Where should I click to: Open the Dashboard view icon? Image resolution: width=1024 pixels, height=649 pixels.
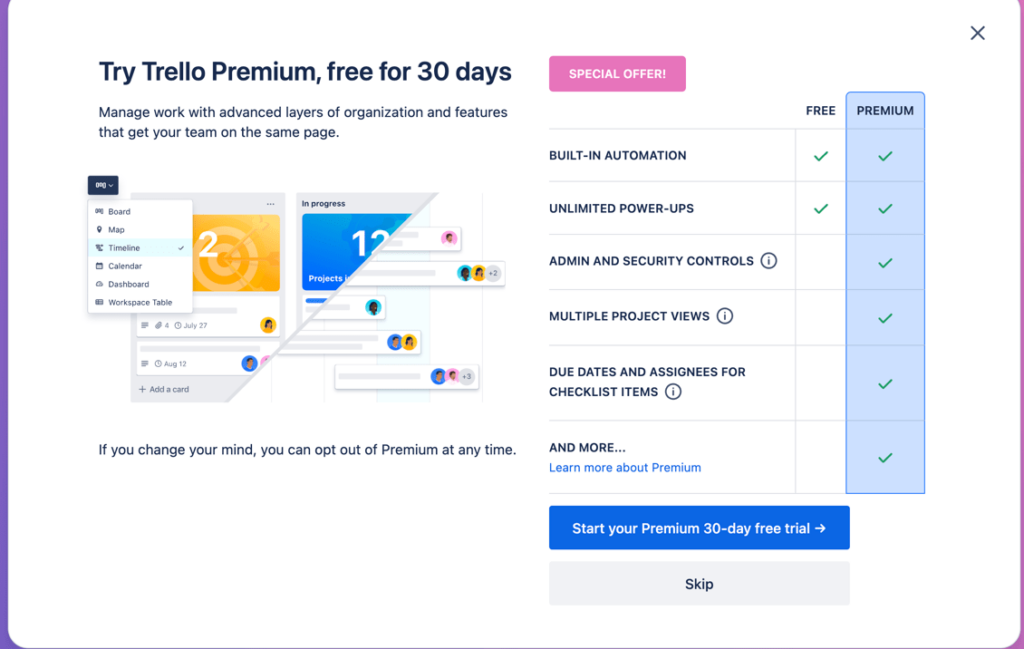(x=99, y=284)
